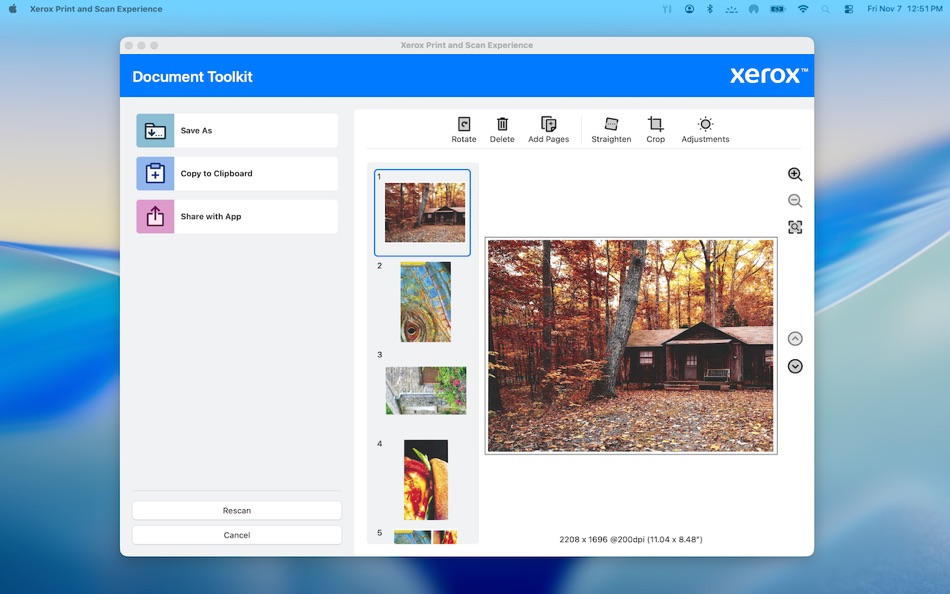The width and height of the screenshot is (950, 594).
Task: Open the Add Pages tool
Action: pyautogui.click(x=547, y=127)
